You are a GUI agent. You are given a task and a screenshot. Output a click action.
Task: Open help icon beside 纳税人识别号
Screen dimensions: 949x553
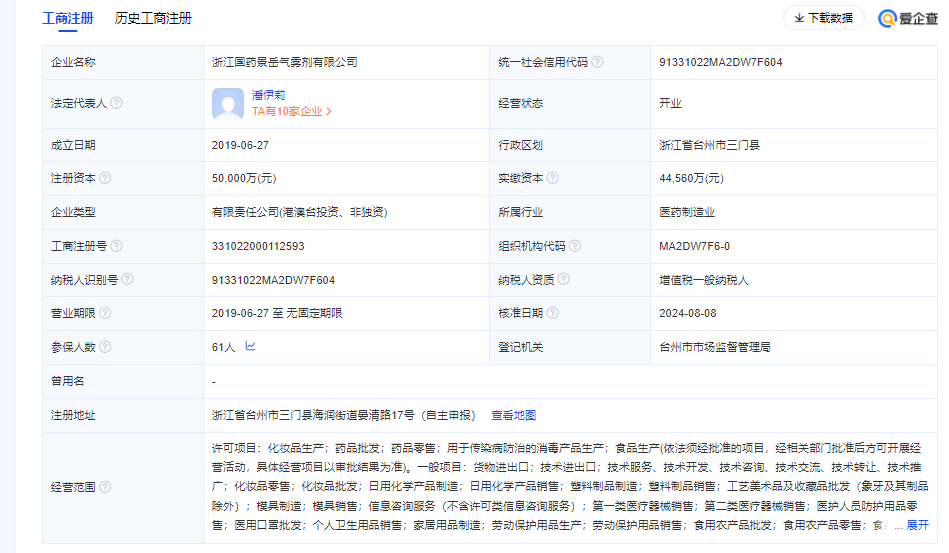pyautogui.click(x=127, y=279)
